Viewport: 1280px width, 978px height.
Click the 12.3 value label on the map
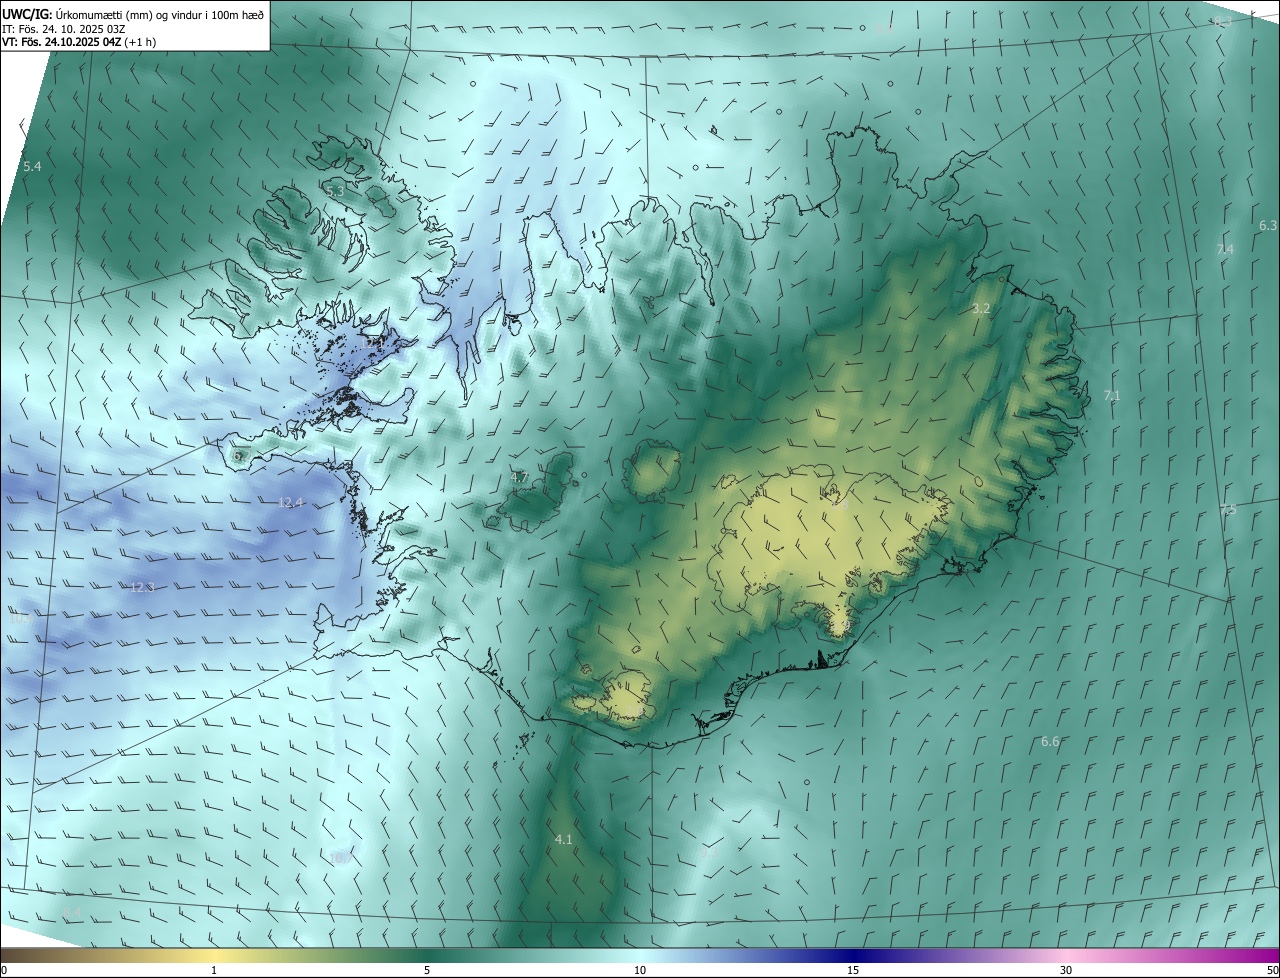pos(143,587)
